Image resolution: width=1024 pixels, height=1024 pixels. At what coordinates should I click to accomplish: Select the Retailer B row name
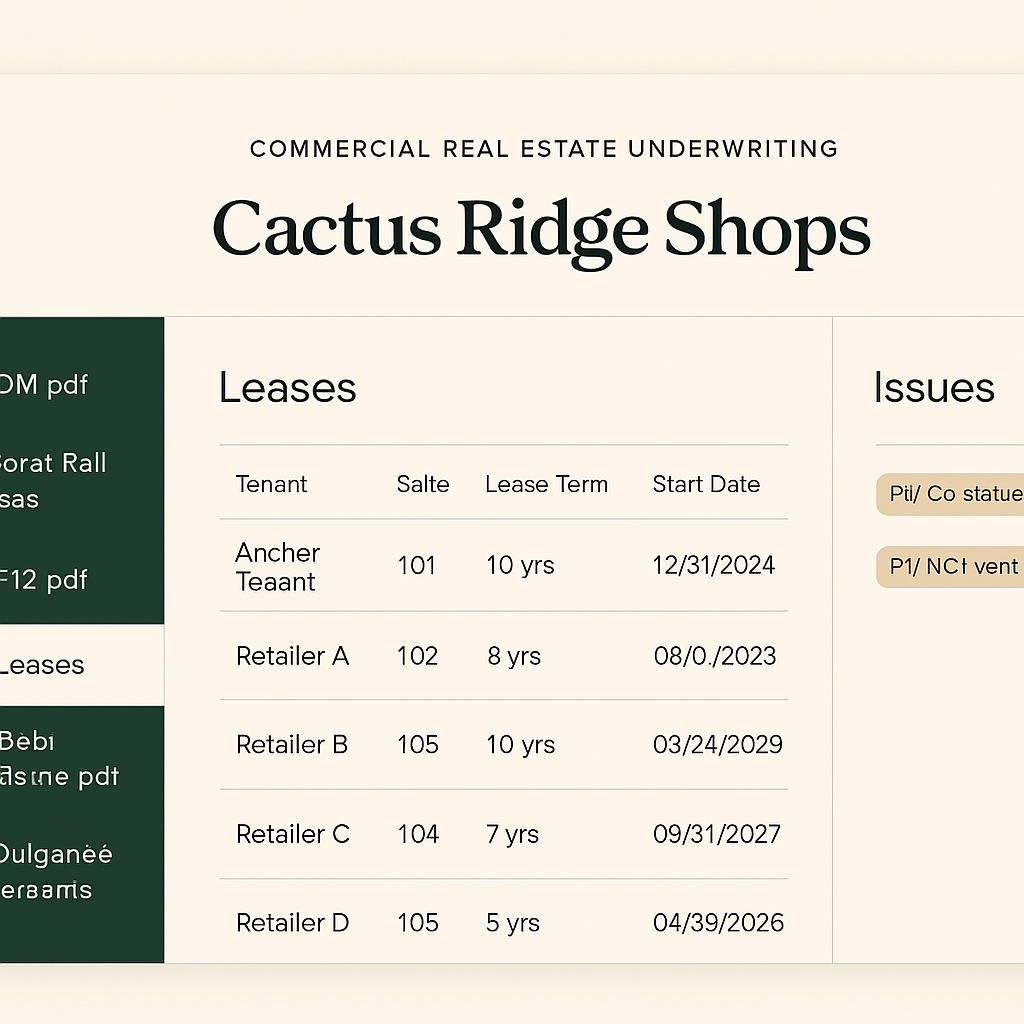tap(292, 744)
